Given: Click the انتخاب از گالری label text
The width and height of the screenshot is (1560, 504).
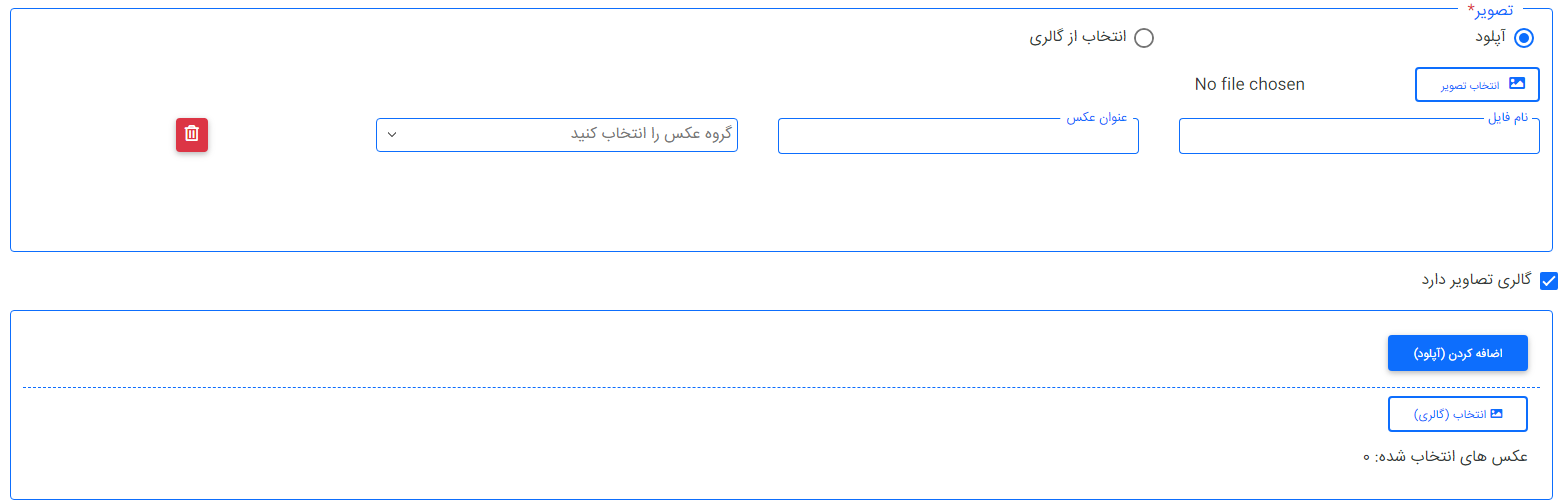Looking at the screenshot, I should tap(1078, 37).
